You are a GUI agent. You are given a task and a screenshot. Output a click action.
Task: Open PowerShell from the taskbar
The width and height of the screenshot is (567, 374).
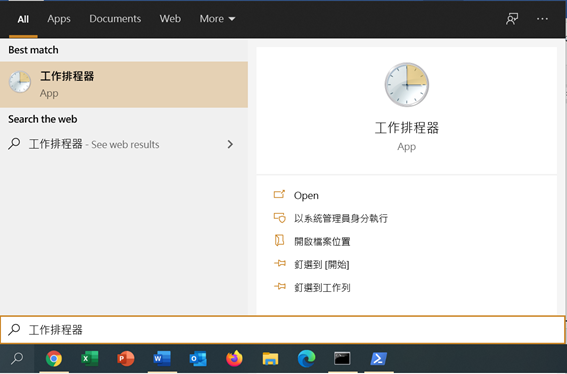tap(378, 359)
